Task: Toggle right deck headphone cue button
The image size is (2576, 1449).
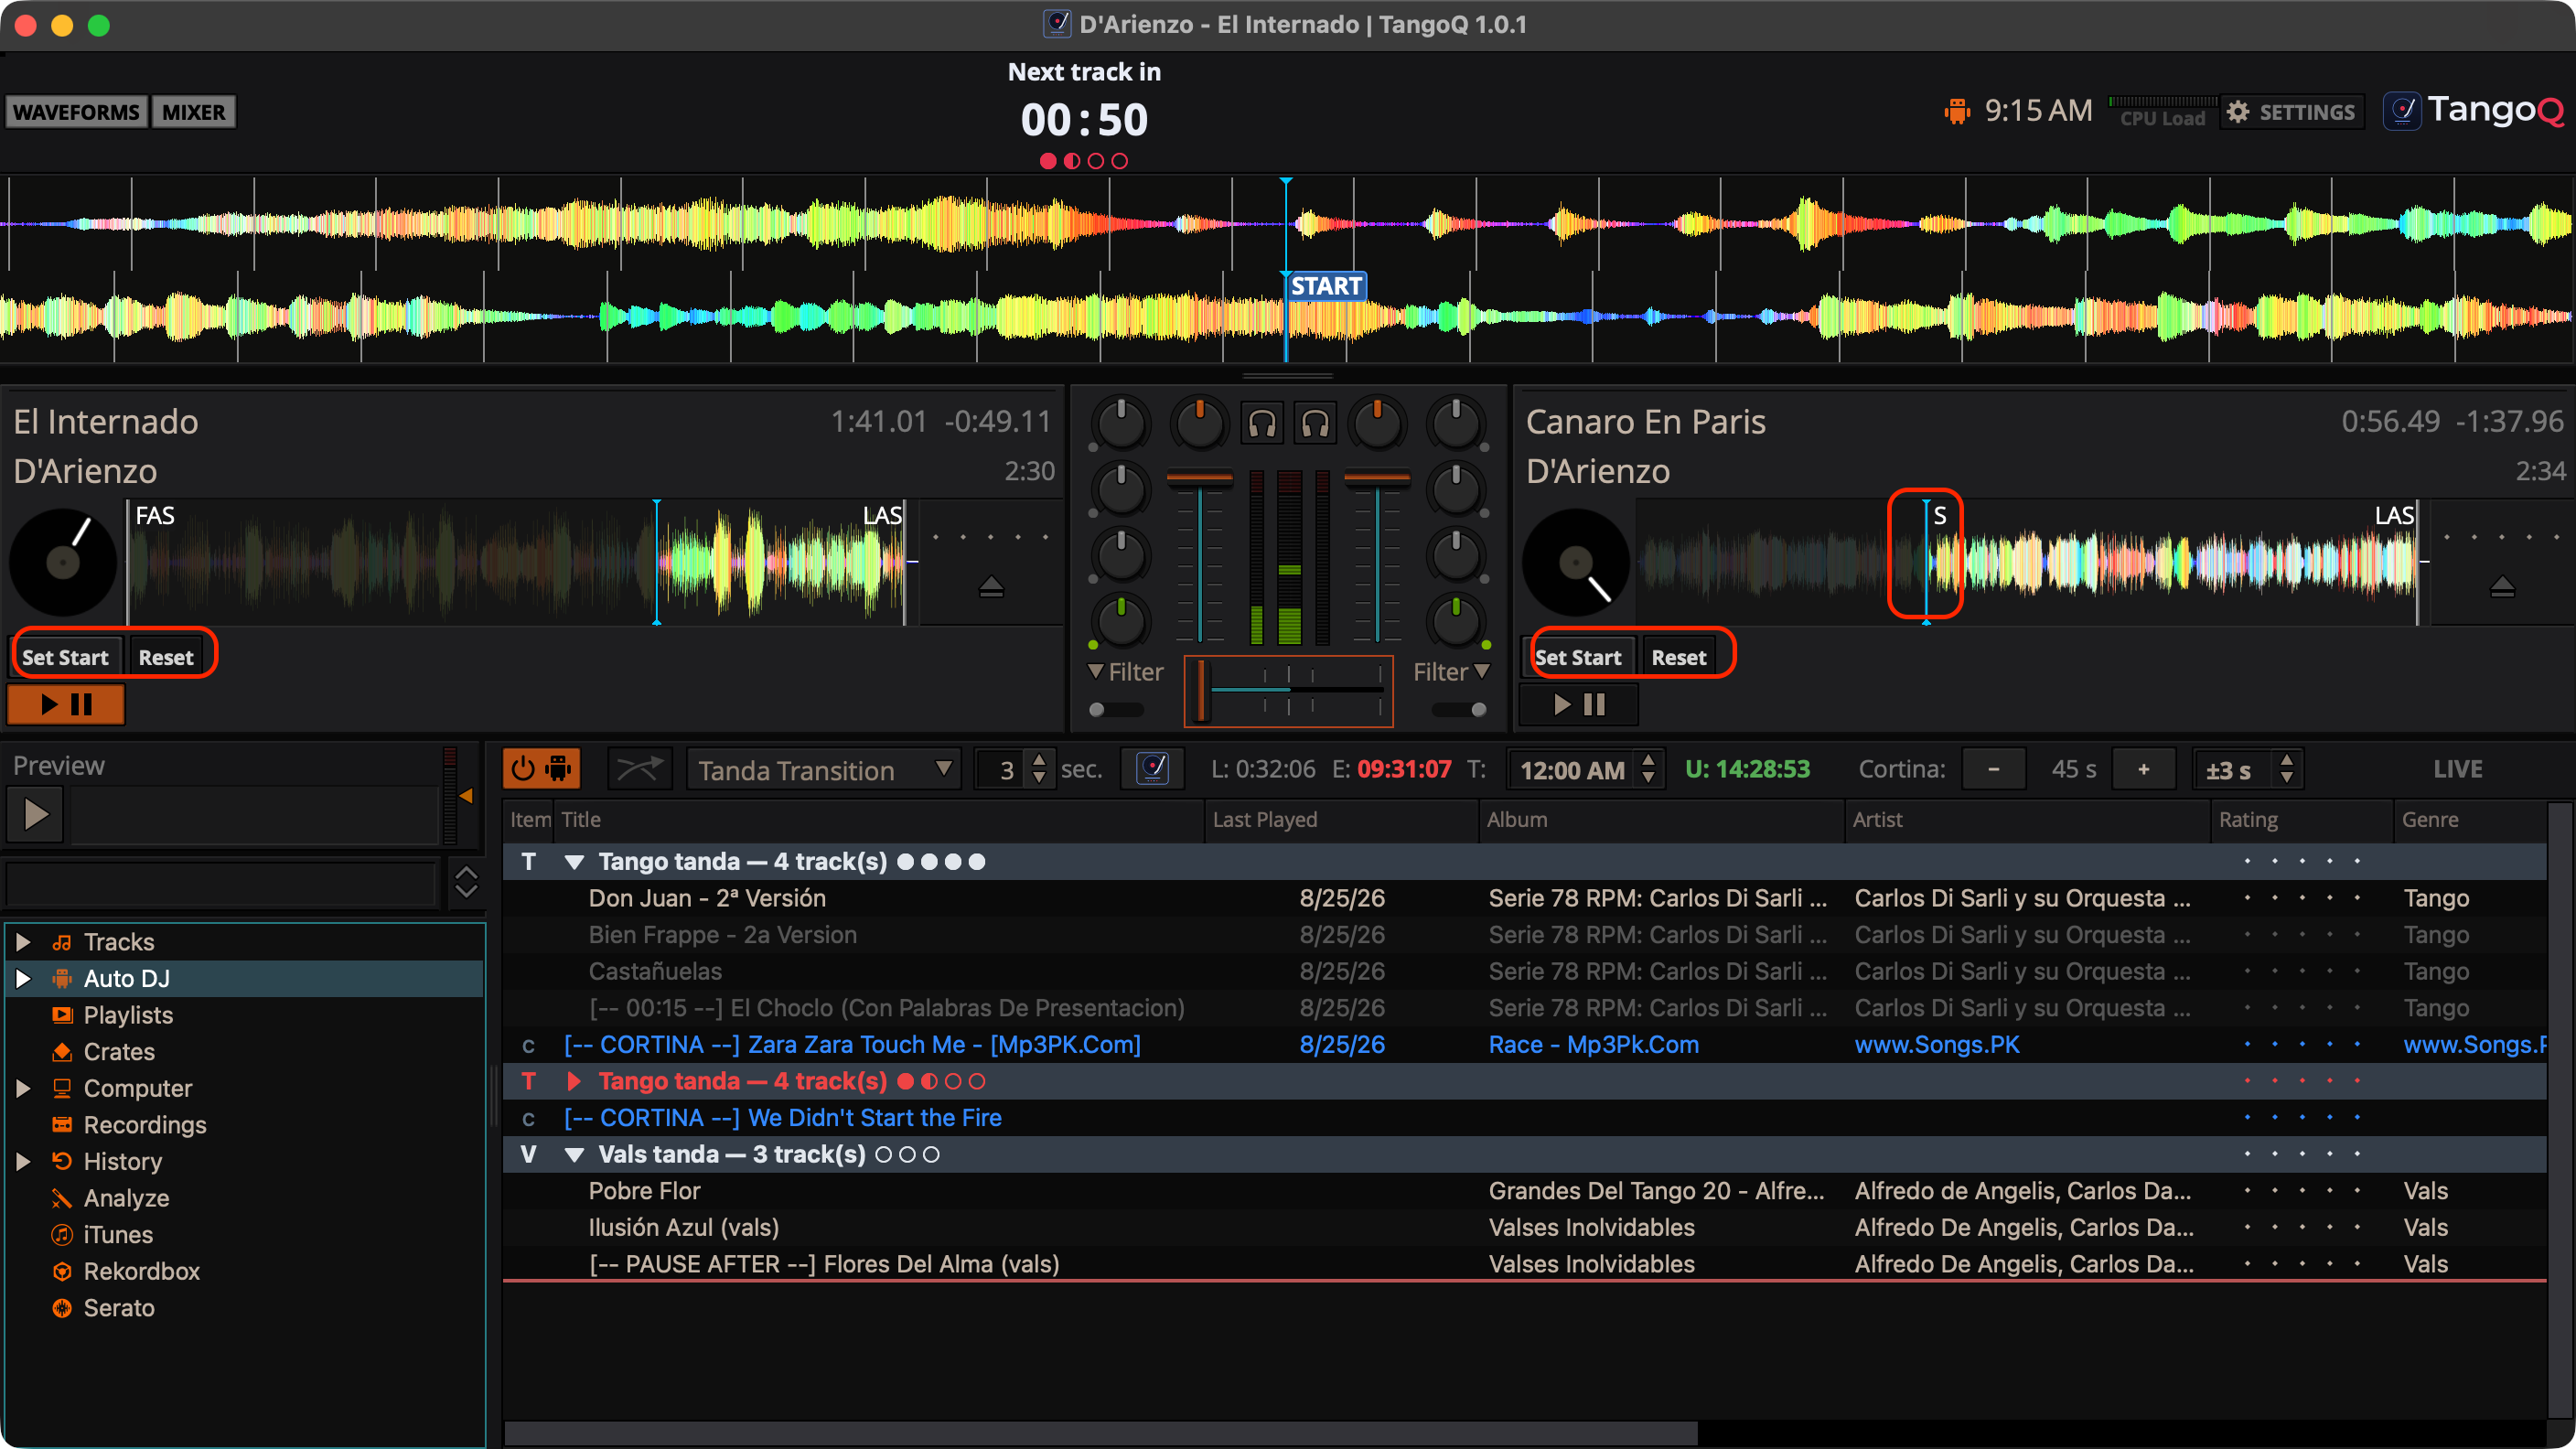Action: pos(1315,424)
